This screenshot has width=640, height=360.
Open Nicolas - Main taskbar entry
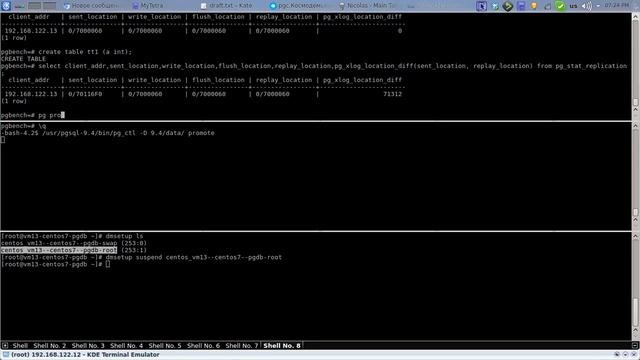pos(367,6)
